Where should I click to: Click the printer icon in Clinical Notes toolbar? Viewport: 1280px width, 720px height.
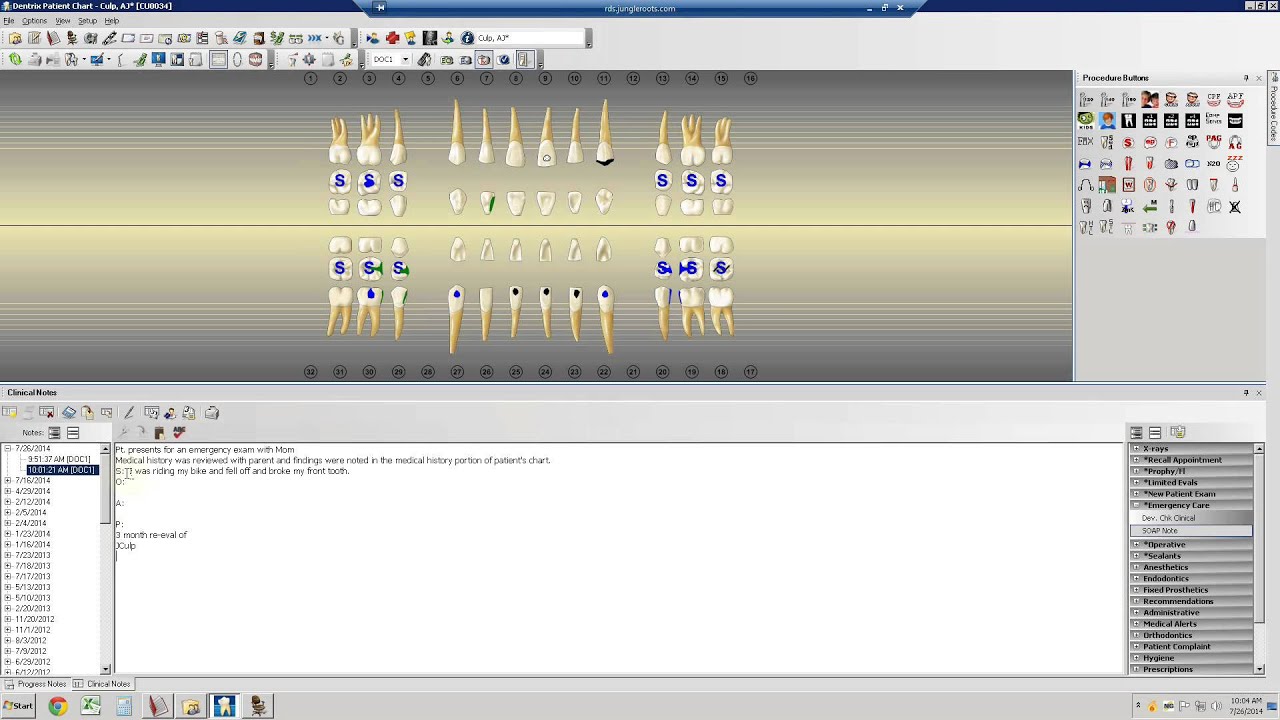212,412
